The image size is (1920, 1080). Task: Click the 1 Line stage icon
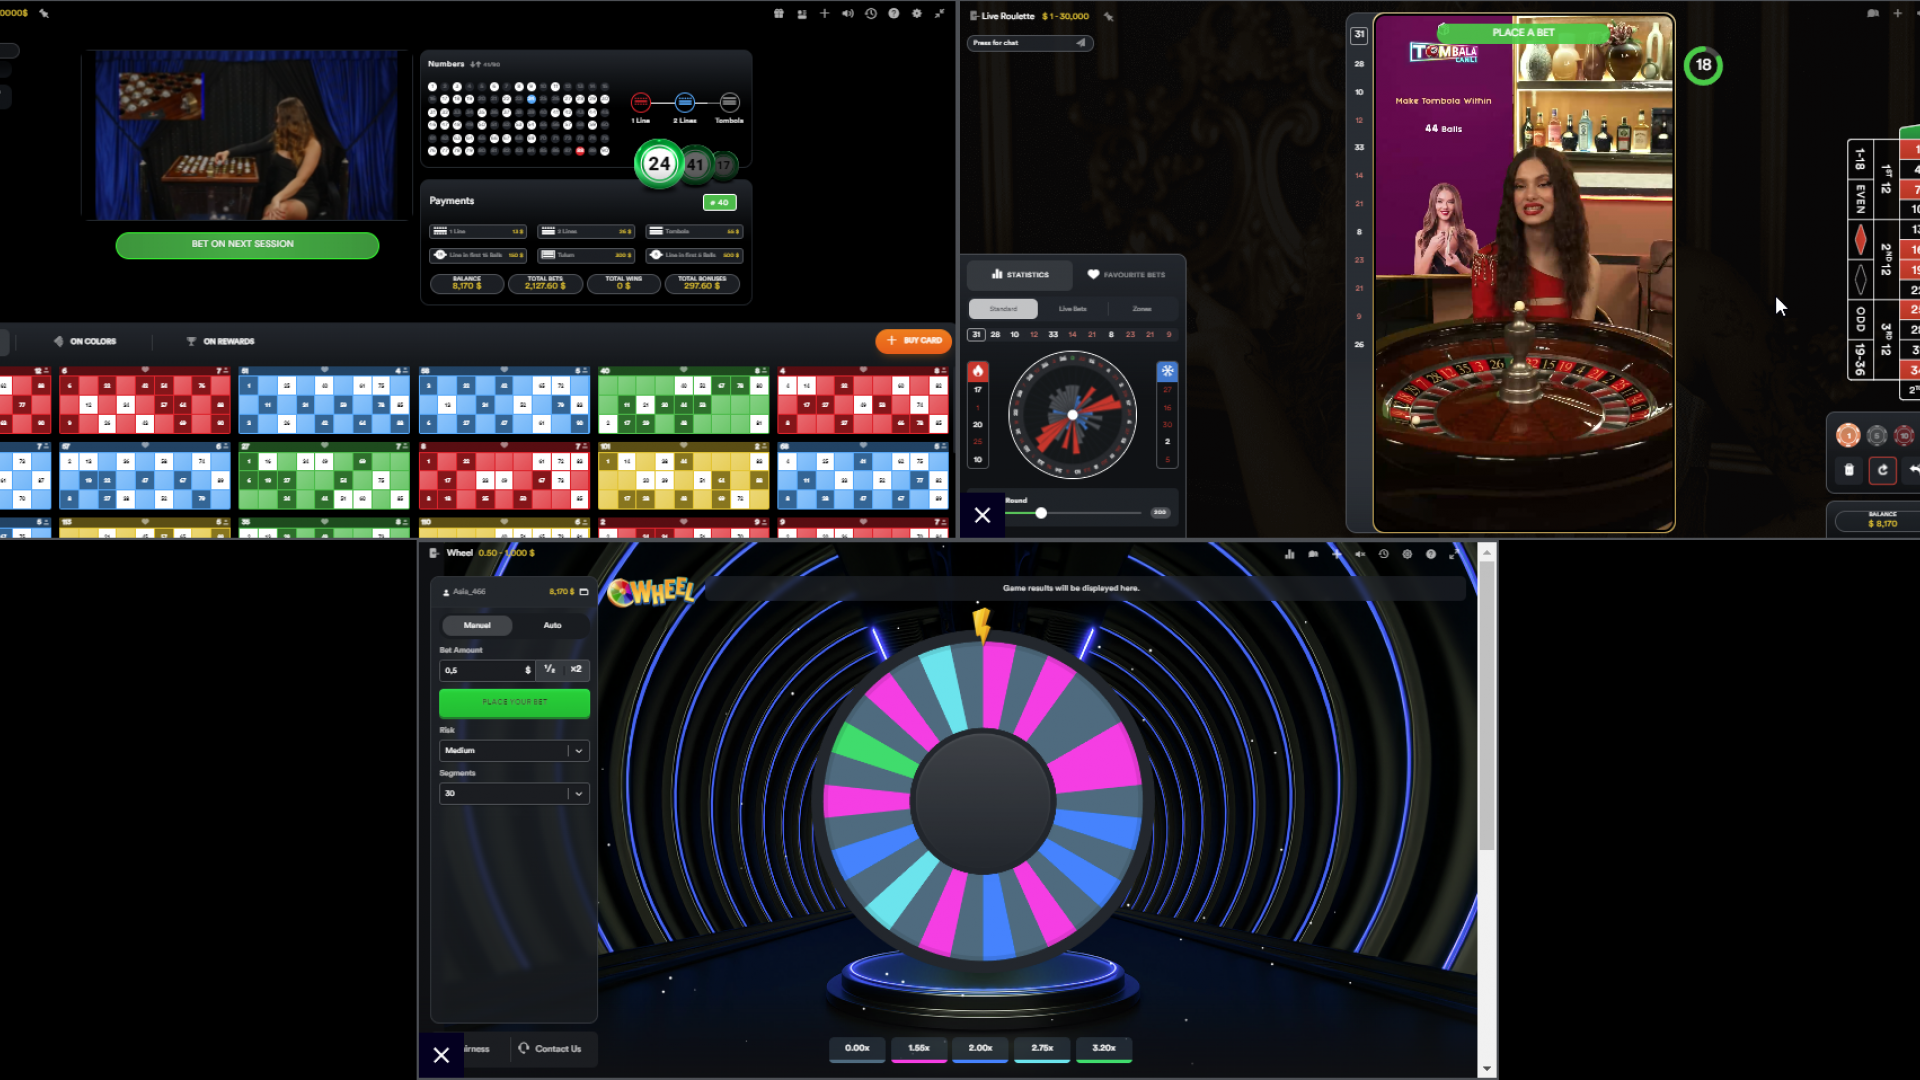pyautogui.click(x=641, y=102)
